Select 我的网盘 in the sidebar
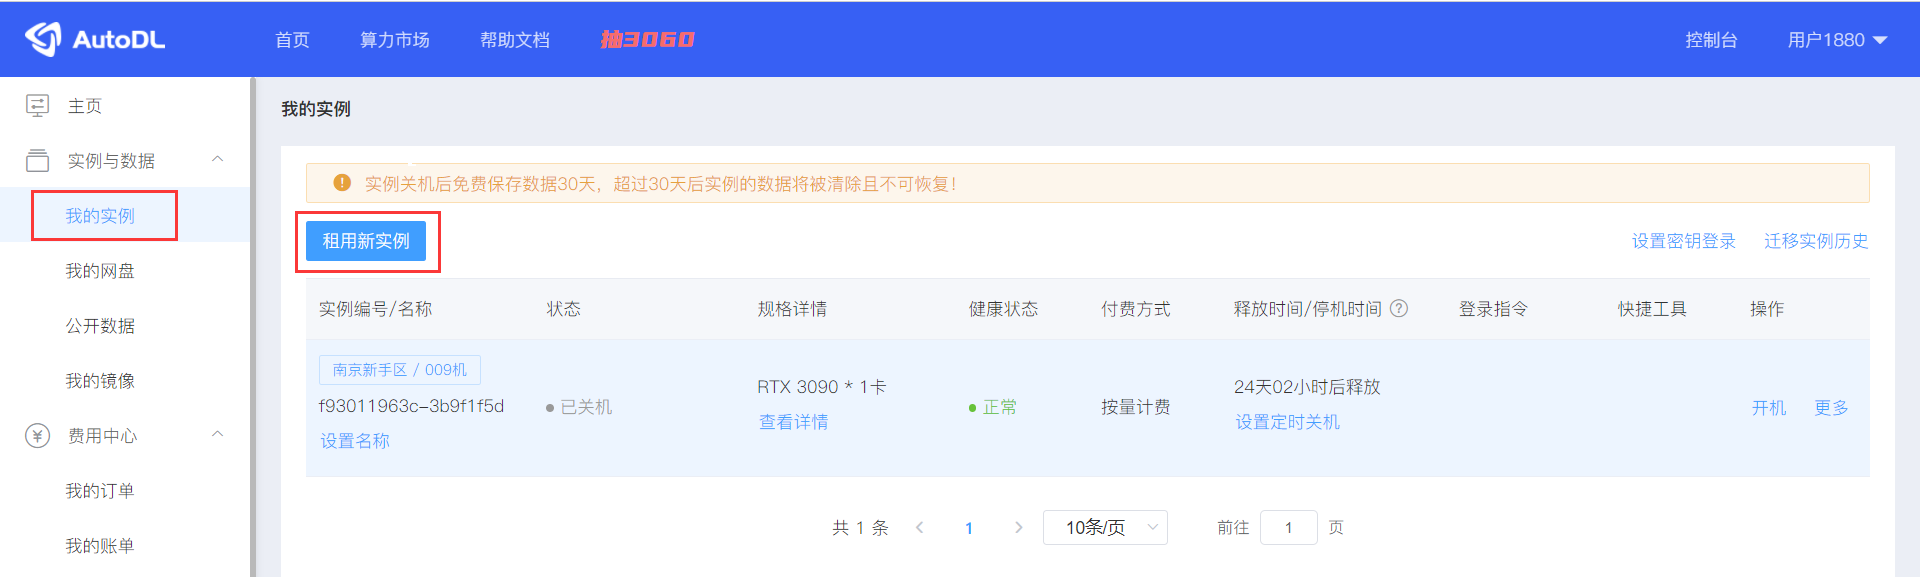1920x577 pixels. pos(100,271)
